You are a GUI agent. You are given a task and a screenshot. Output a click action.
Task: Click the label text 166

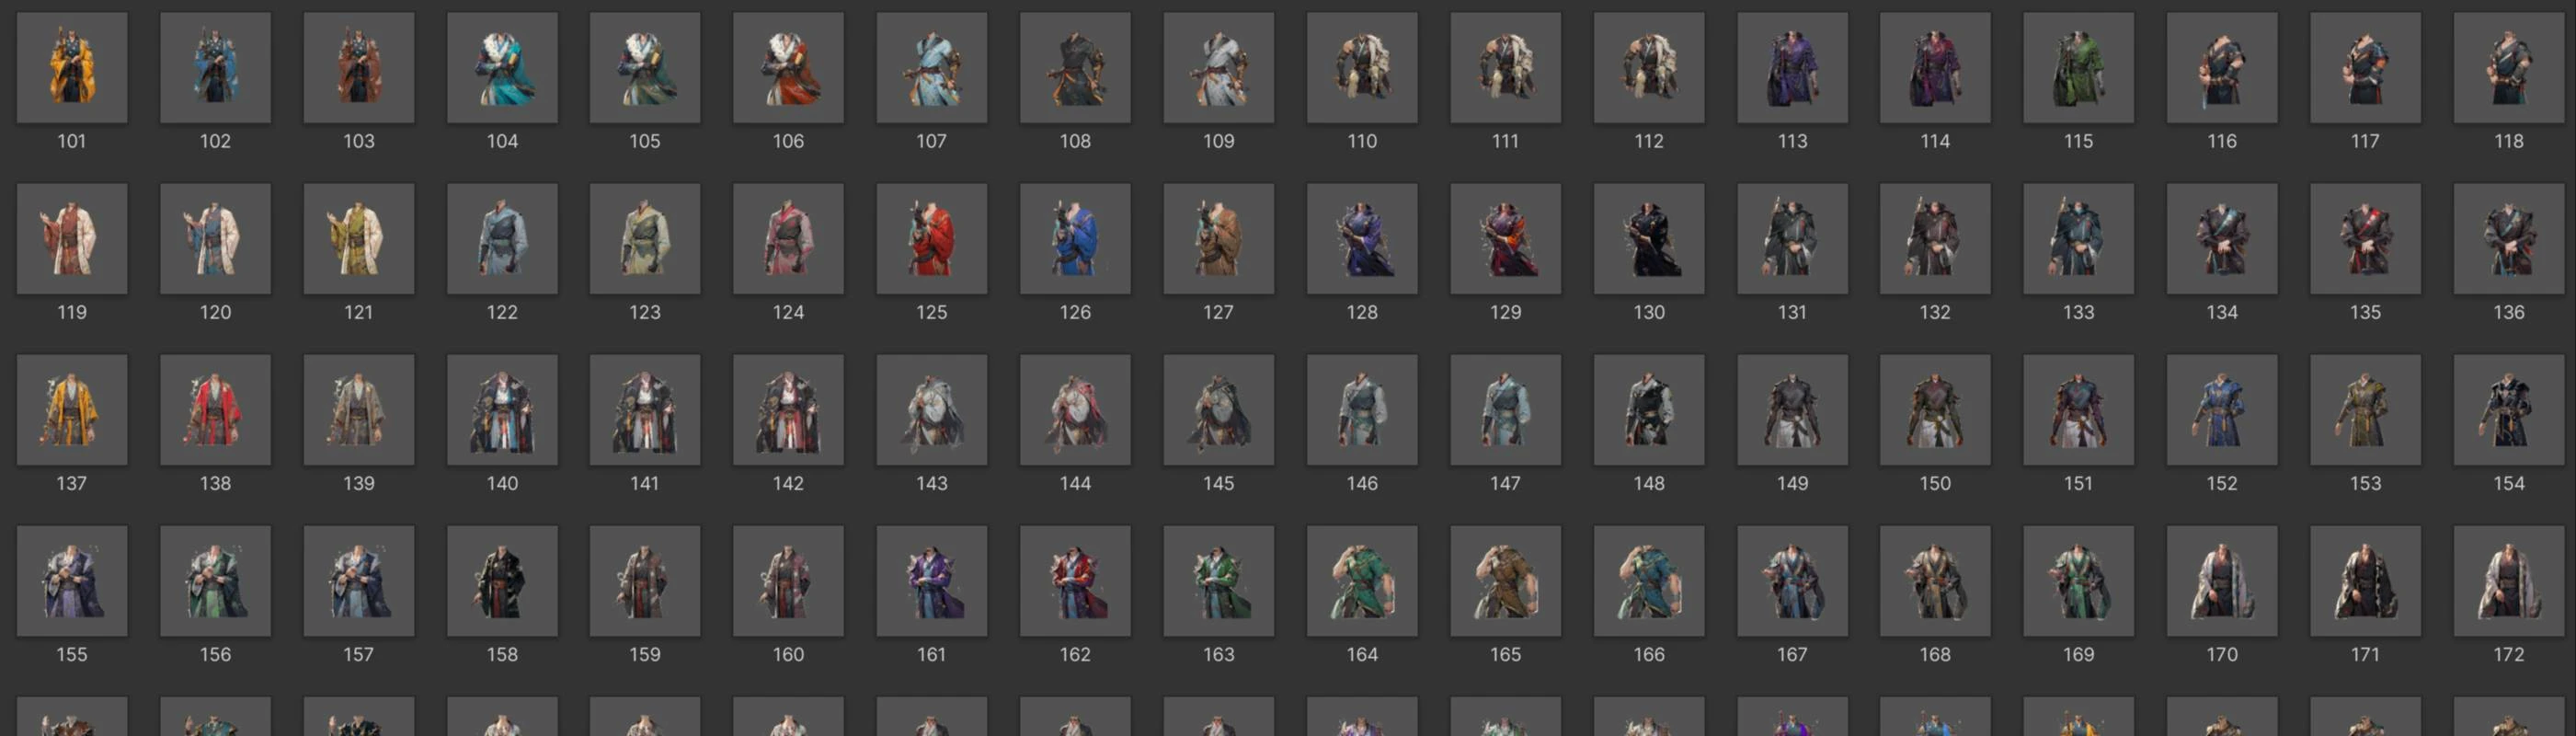(1648, 654)
